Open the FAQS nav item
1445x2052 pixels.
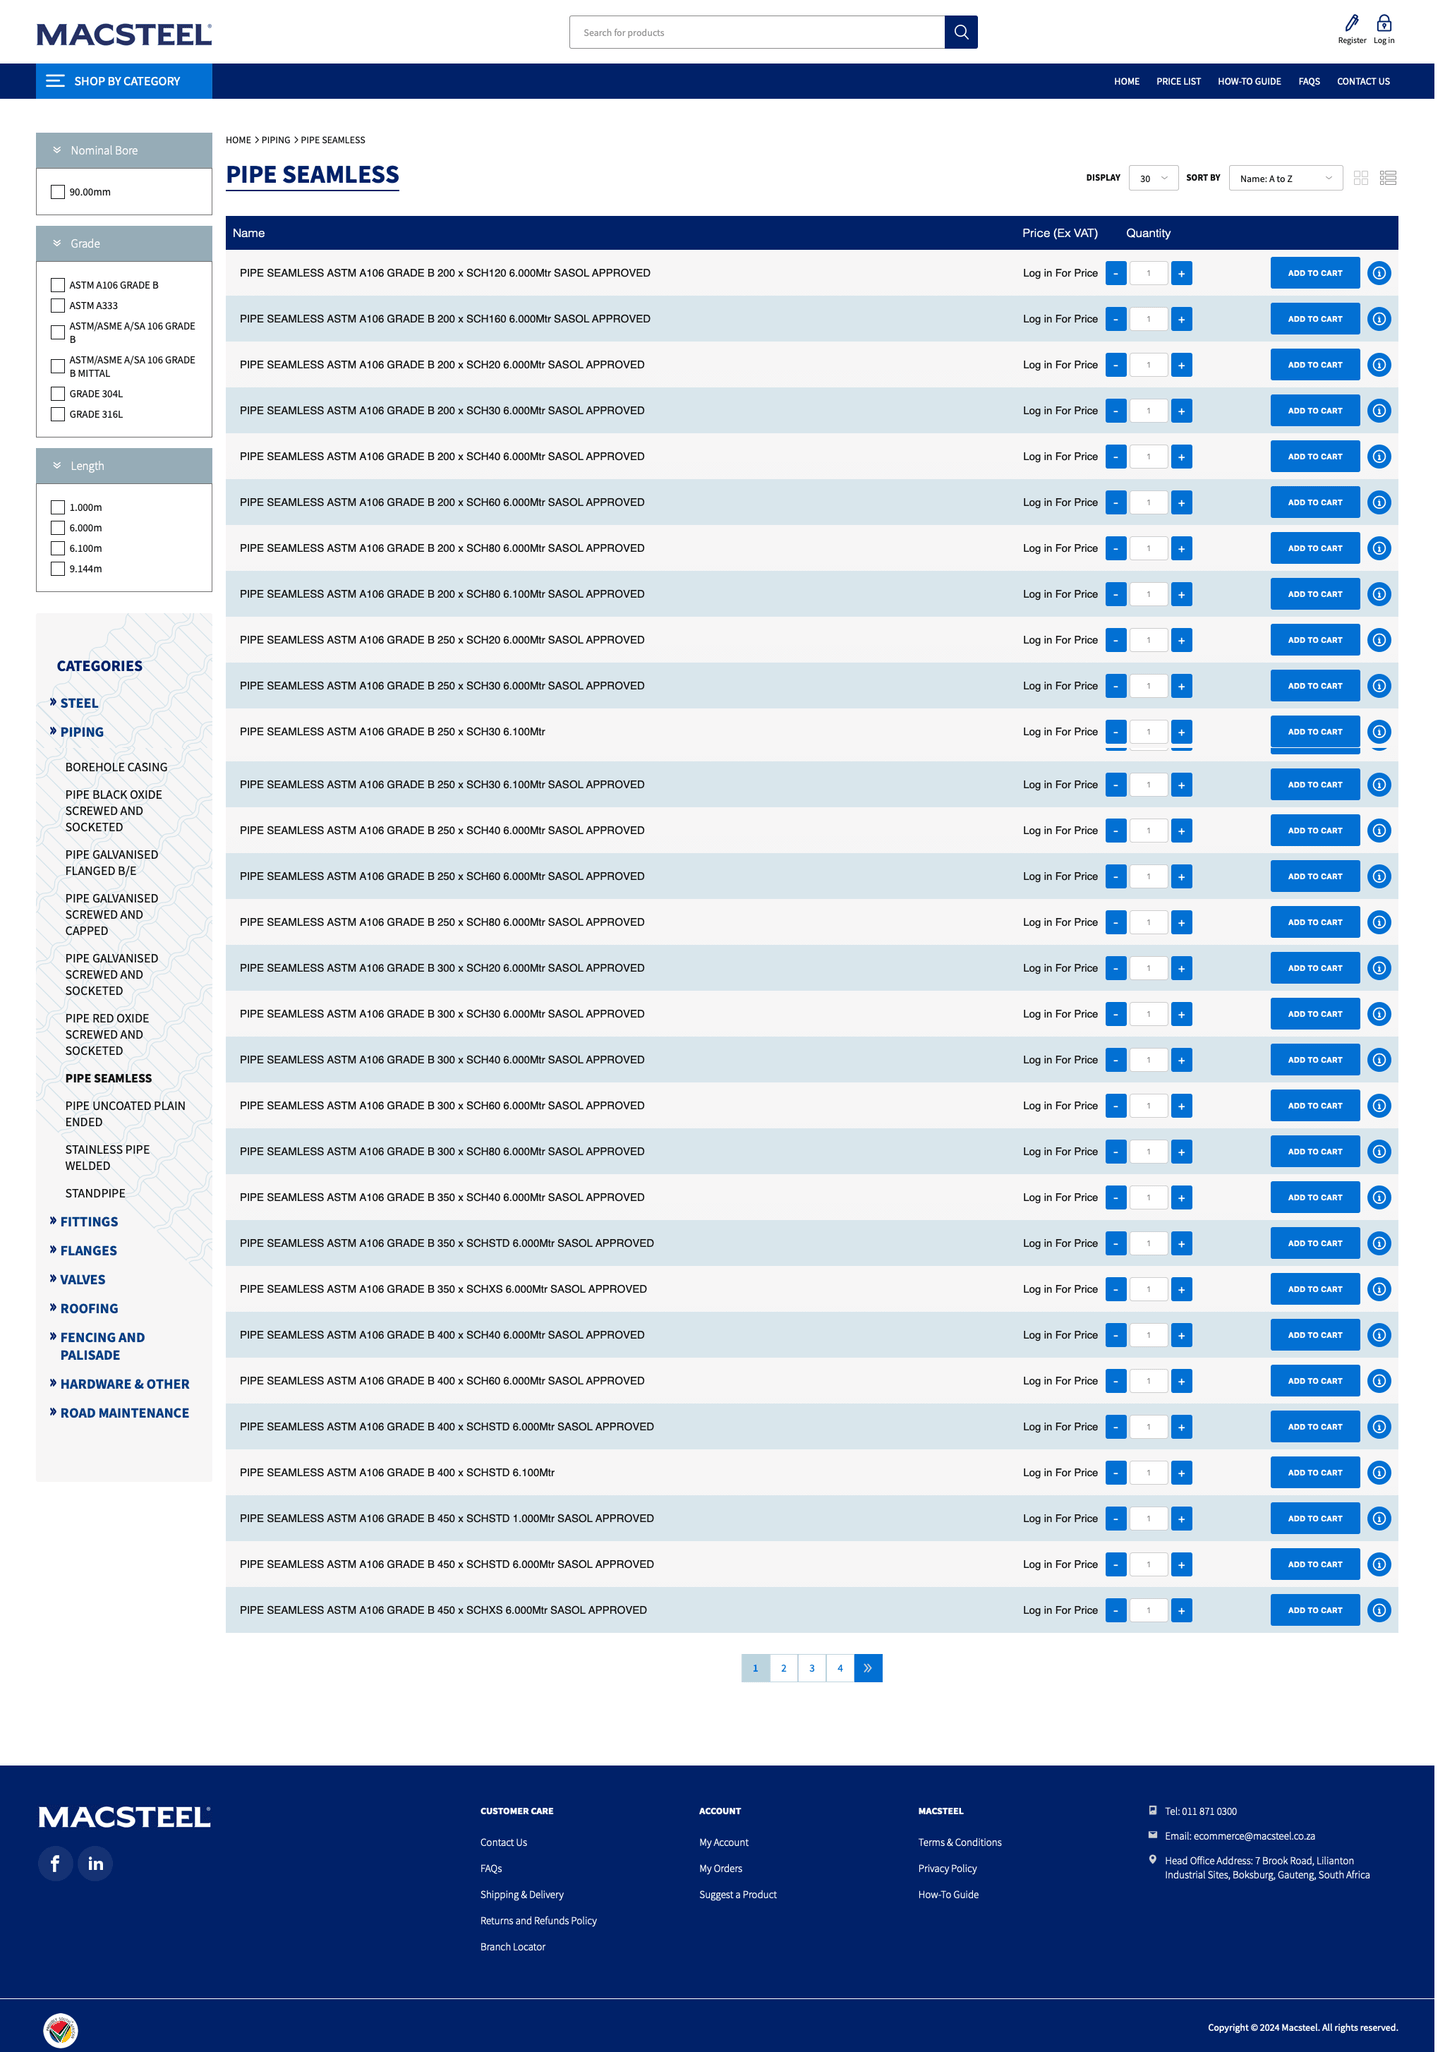pyautogui.click(x=1309, y=82)
